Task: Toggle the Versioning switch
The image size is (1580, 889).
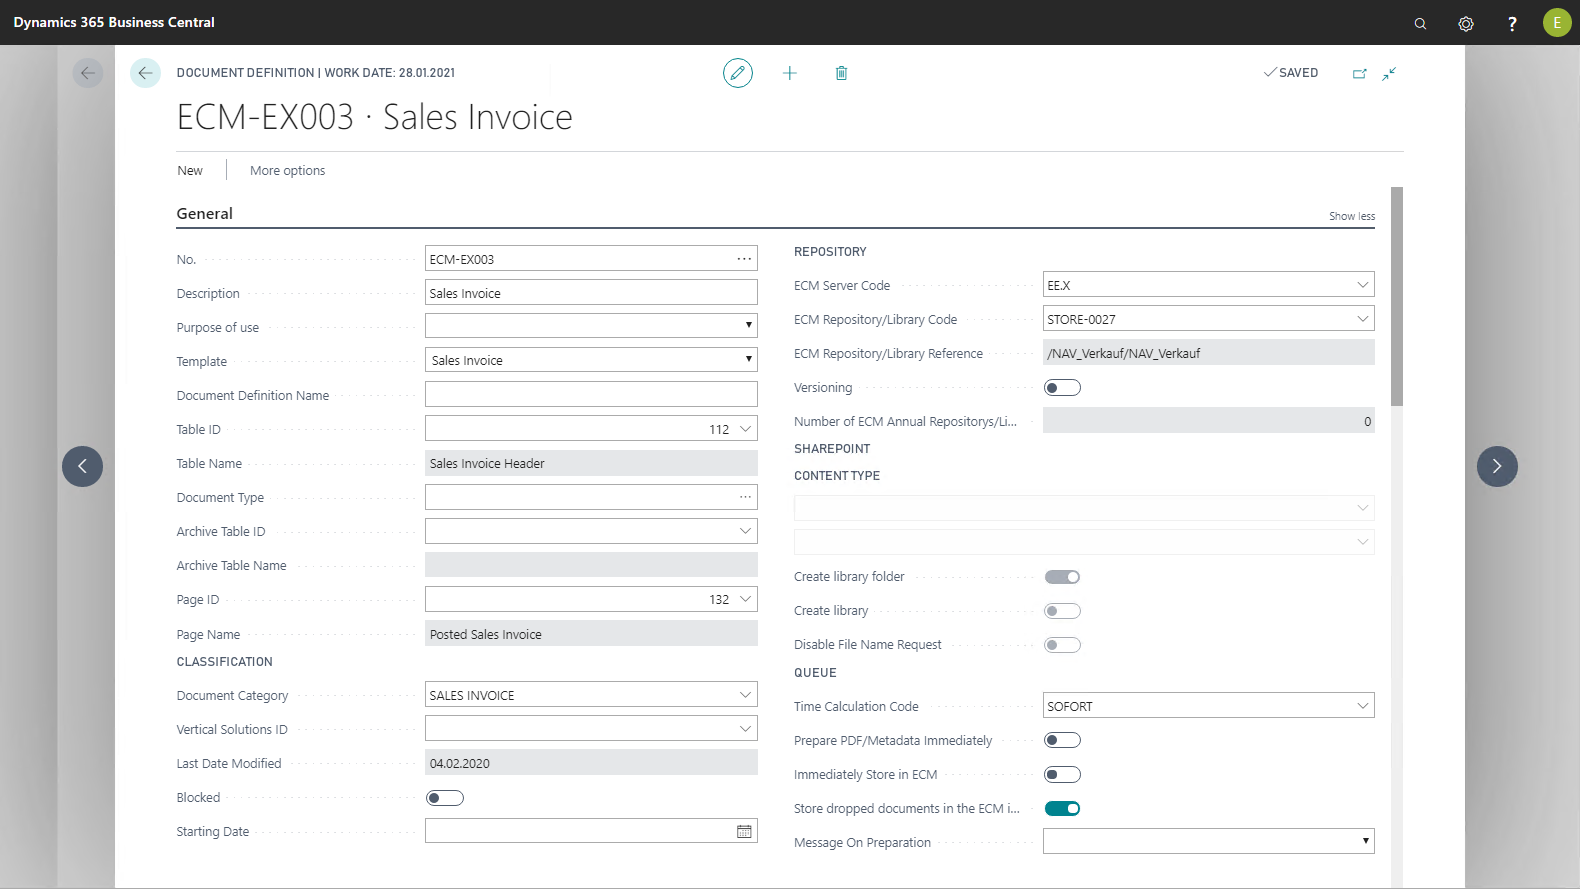Action: click(x=1062, y=388)
